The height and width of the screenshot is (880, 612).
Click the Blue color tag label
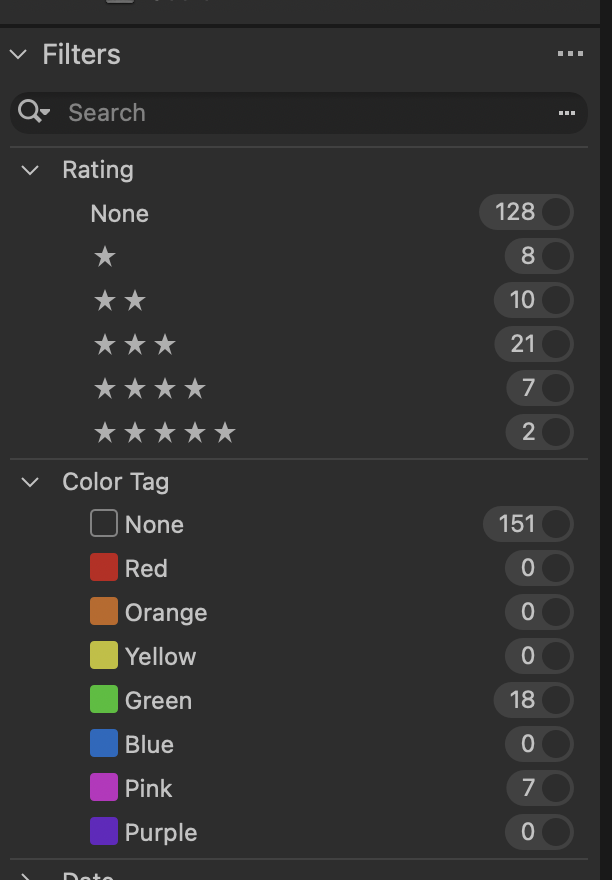(149, 745)
